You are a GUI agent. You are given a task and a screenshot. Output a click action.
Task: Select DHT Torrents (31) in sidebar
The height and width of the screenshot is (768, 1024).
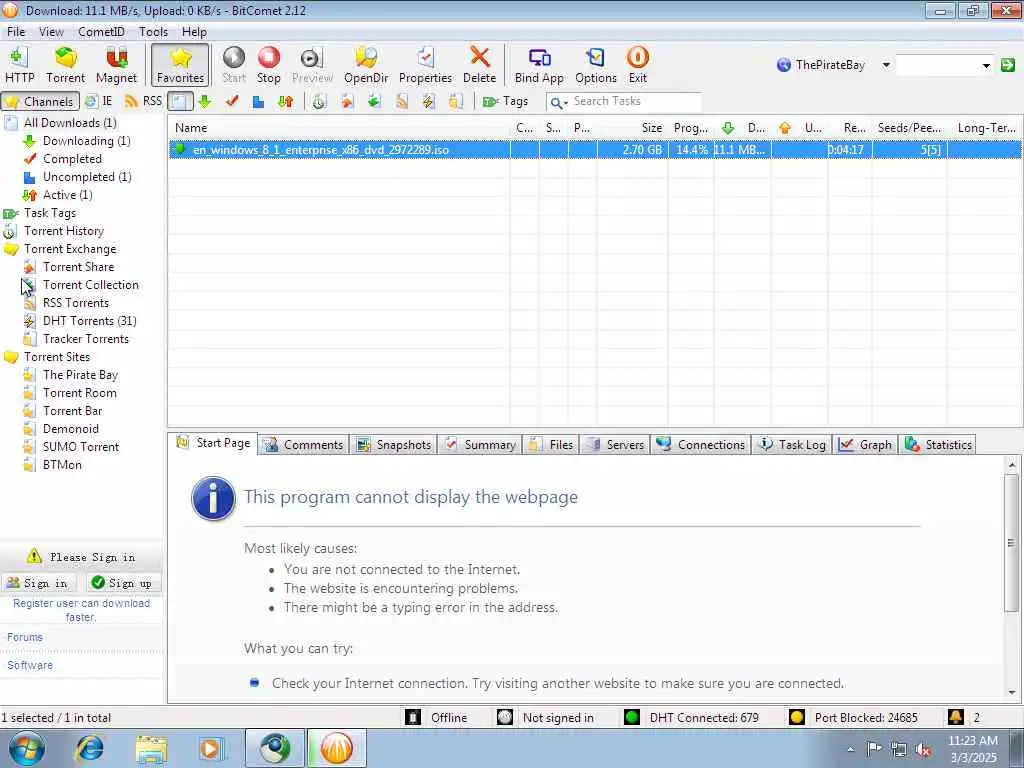89,321
